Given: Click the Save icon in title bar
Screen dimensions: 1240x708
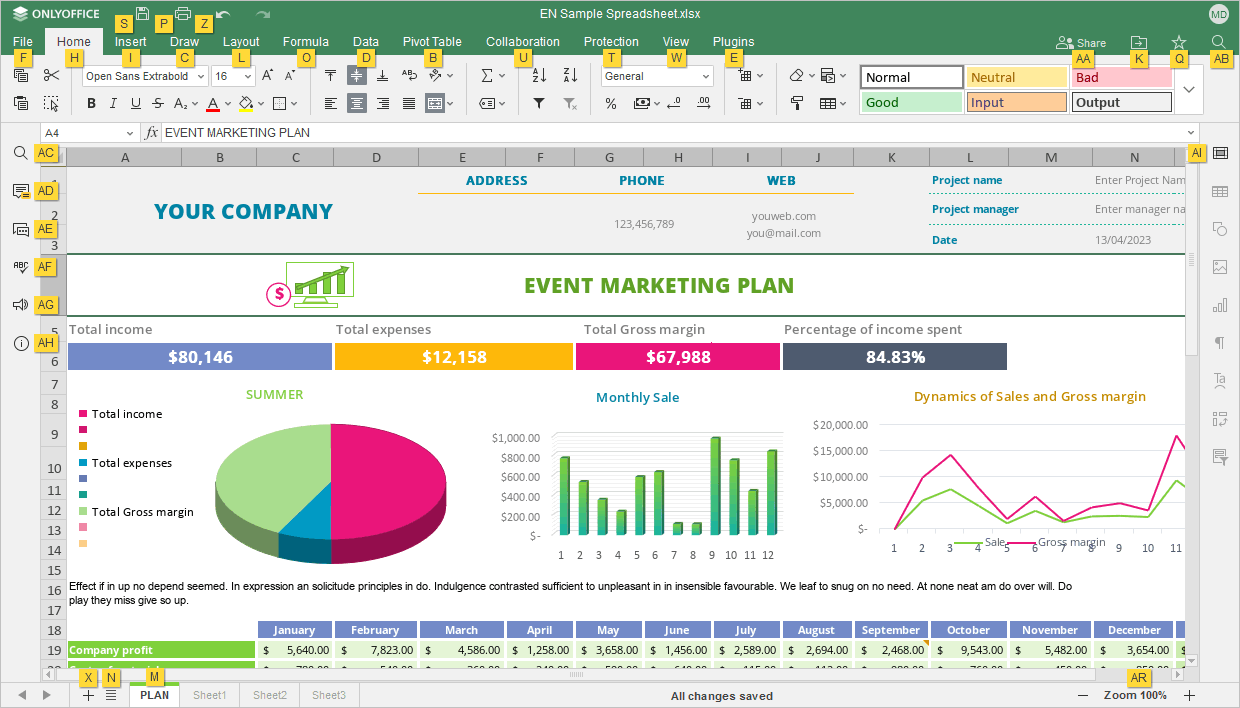Looking at the screenshot, I should point(142,14).
